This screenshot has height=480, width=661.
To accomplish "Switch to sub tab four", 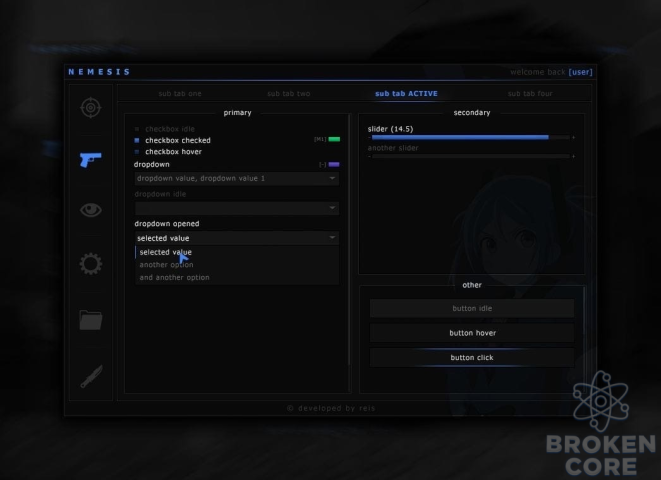I will (530, 94).
